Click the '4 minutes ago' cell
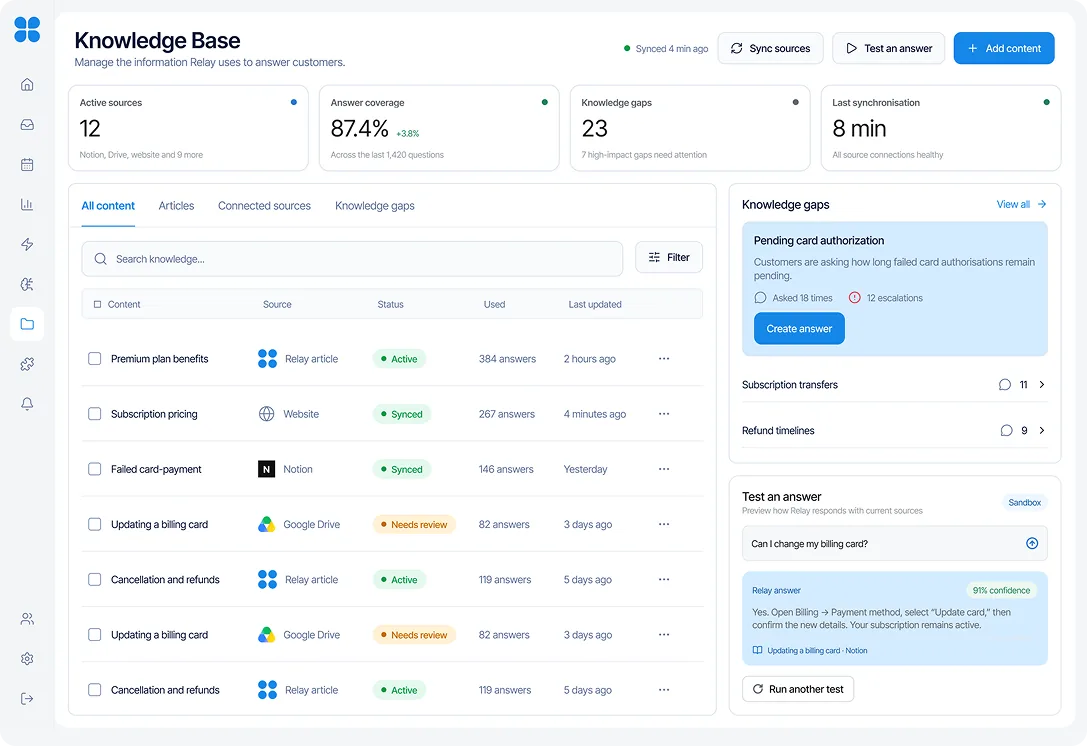This screenshot has width=1087, height=746. click(595, 414)
